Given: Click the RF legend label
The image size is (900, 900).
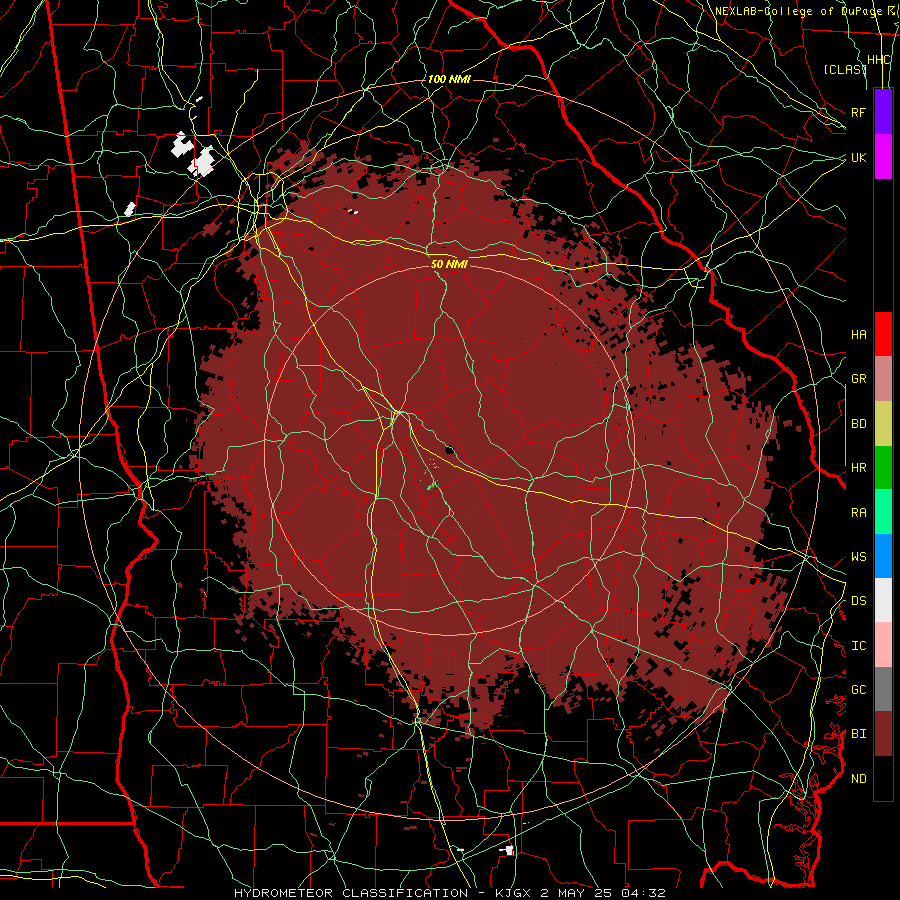Looking at the screenshot, I should [858, 112].
